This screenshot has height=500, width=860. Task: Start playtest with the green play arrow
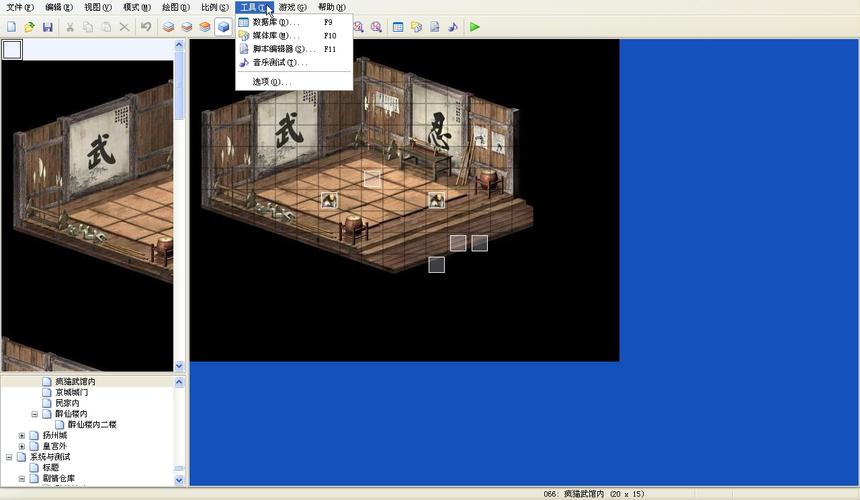(x=475, y=27)
